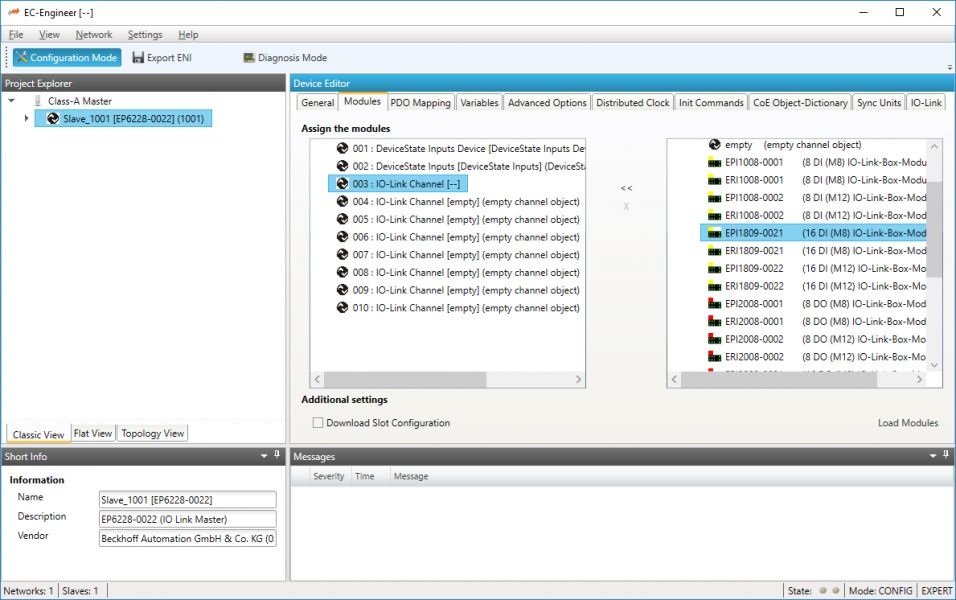Switch to the PDO Mapping tab

point(420,102)
